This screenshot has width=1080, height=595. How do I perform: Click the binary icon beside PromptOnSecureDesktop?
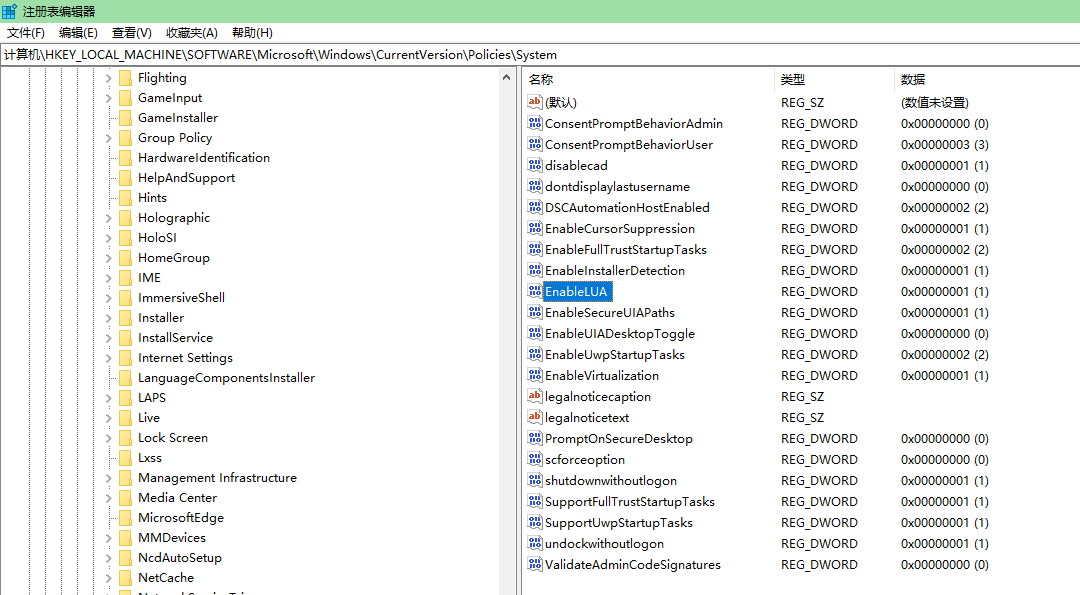[534, 439]
